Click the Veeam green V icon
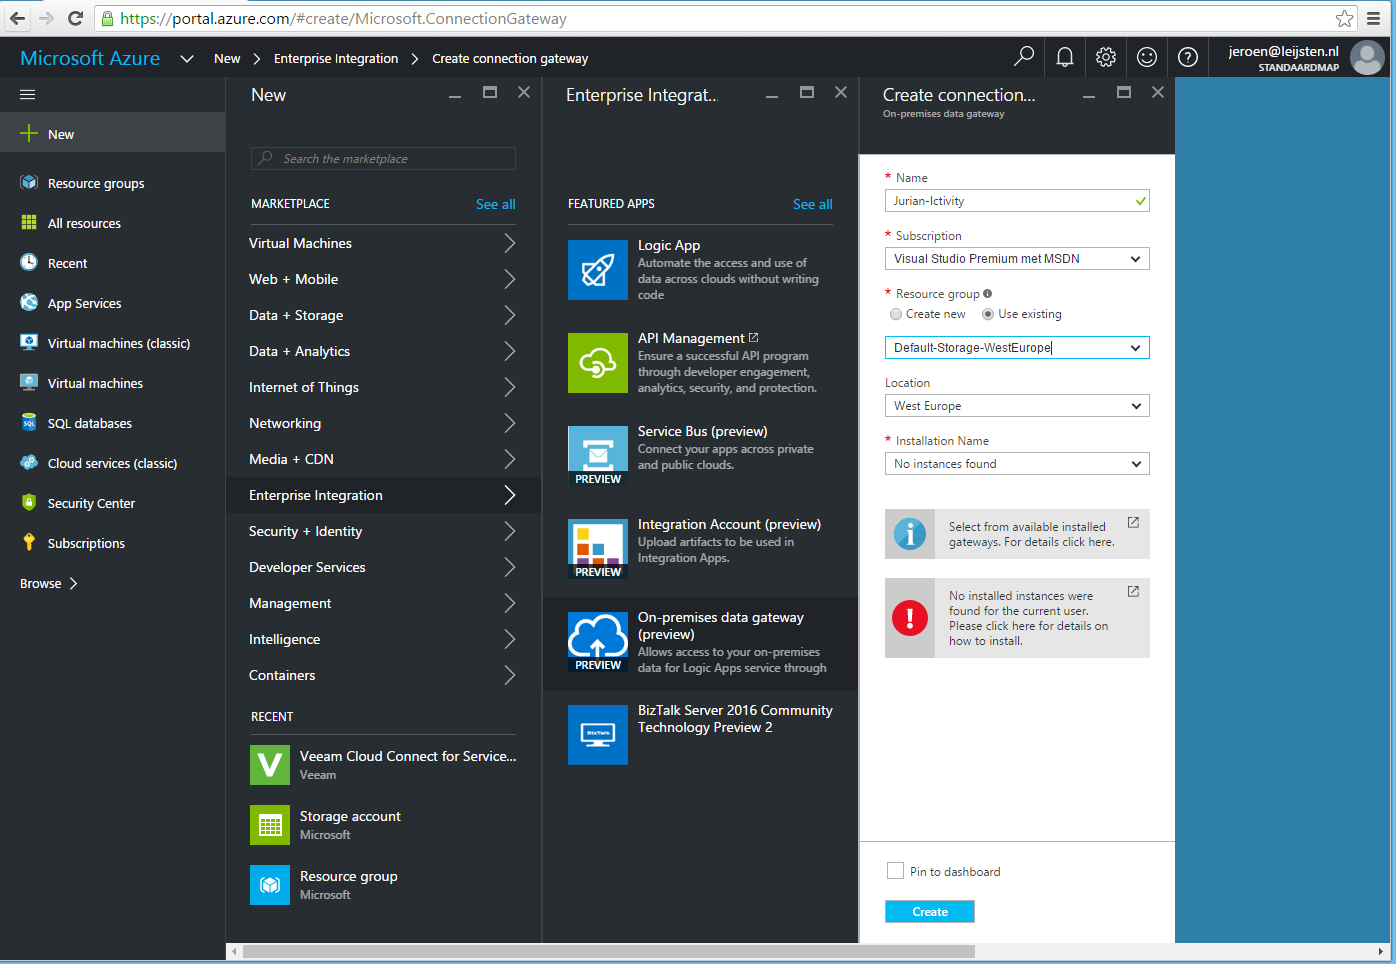The width and height of the screenshot is (1396, 964). point(270,765)
